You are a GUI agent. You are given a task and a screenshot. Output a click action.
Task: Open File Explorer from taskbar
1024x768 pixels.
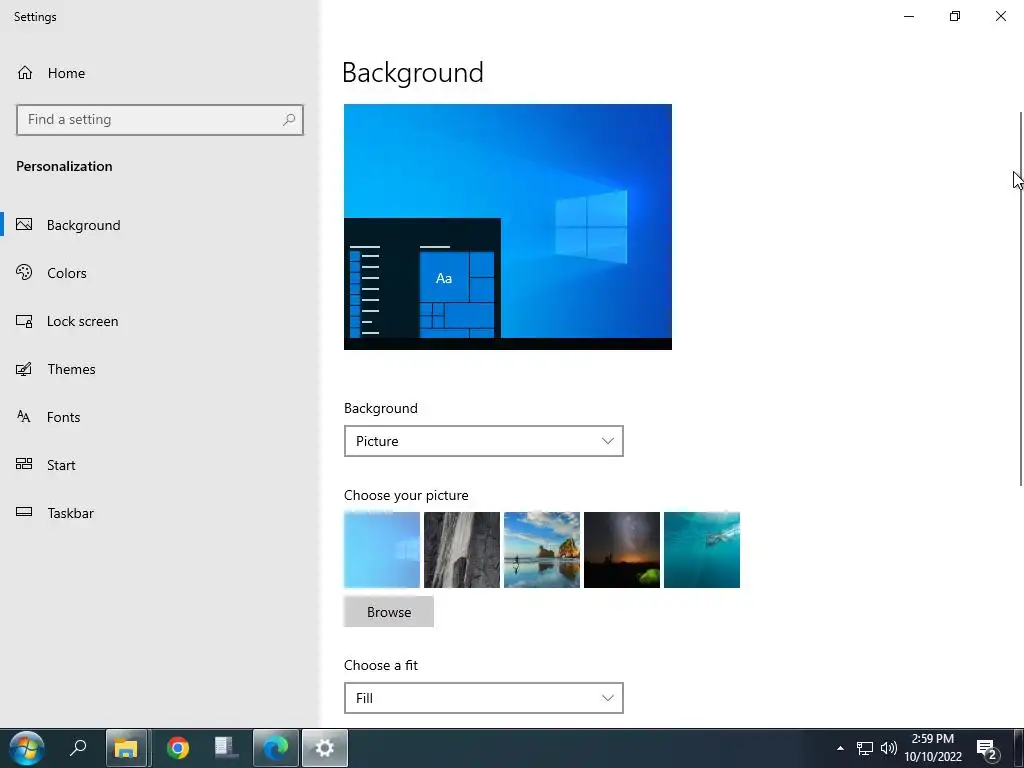click(x=126, y=748)
